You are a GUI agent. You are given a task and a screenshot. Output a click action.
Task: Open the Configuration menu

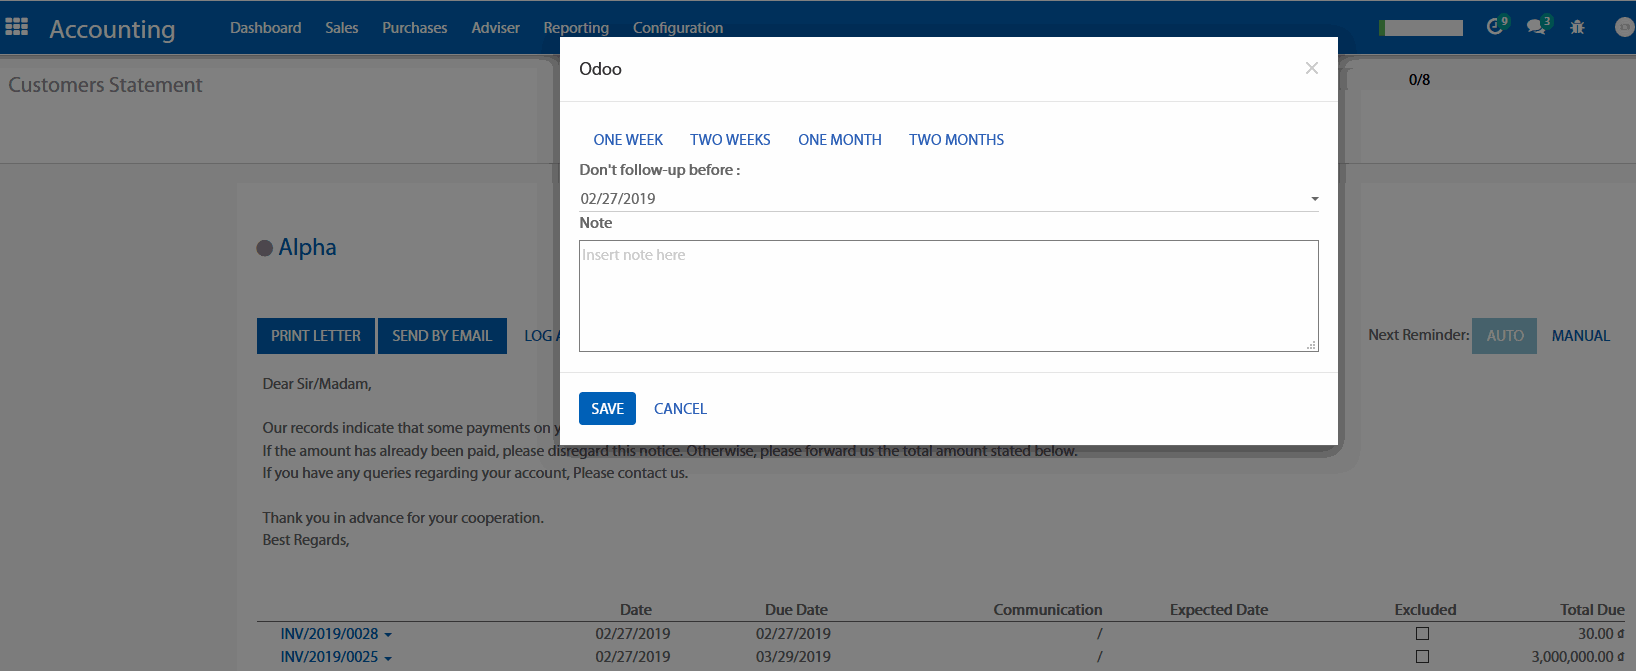coord(677,28)
